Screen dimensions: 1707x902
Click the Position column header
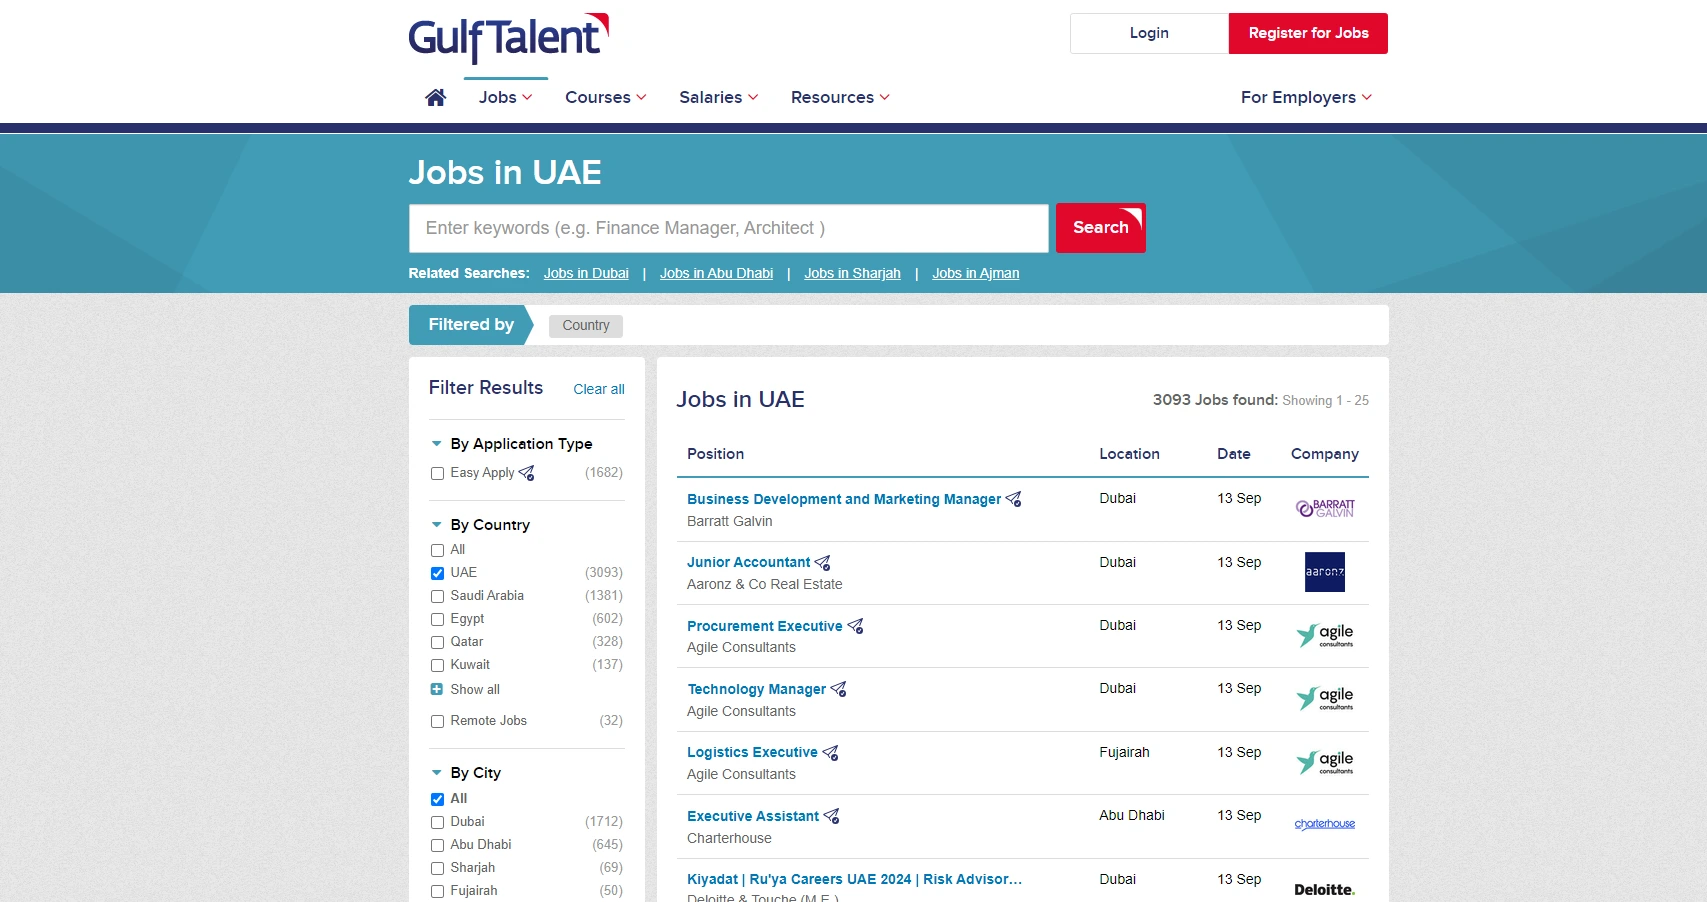[715, 454]
